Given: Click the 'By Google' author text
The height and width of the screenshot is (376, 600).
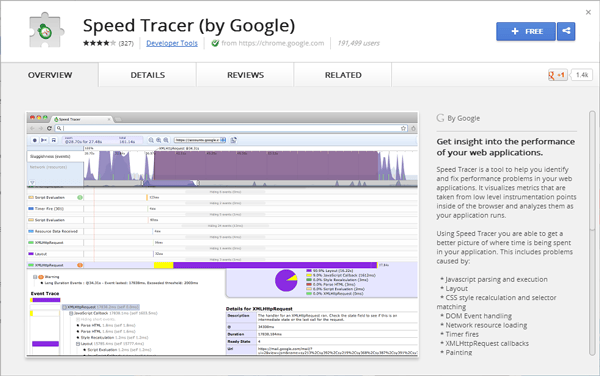Looking at the screenshot, I should click(463, 118).
